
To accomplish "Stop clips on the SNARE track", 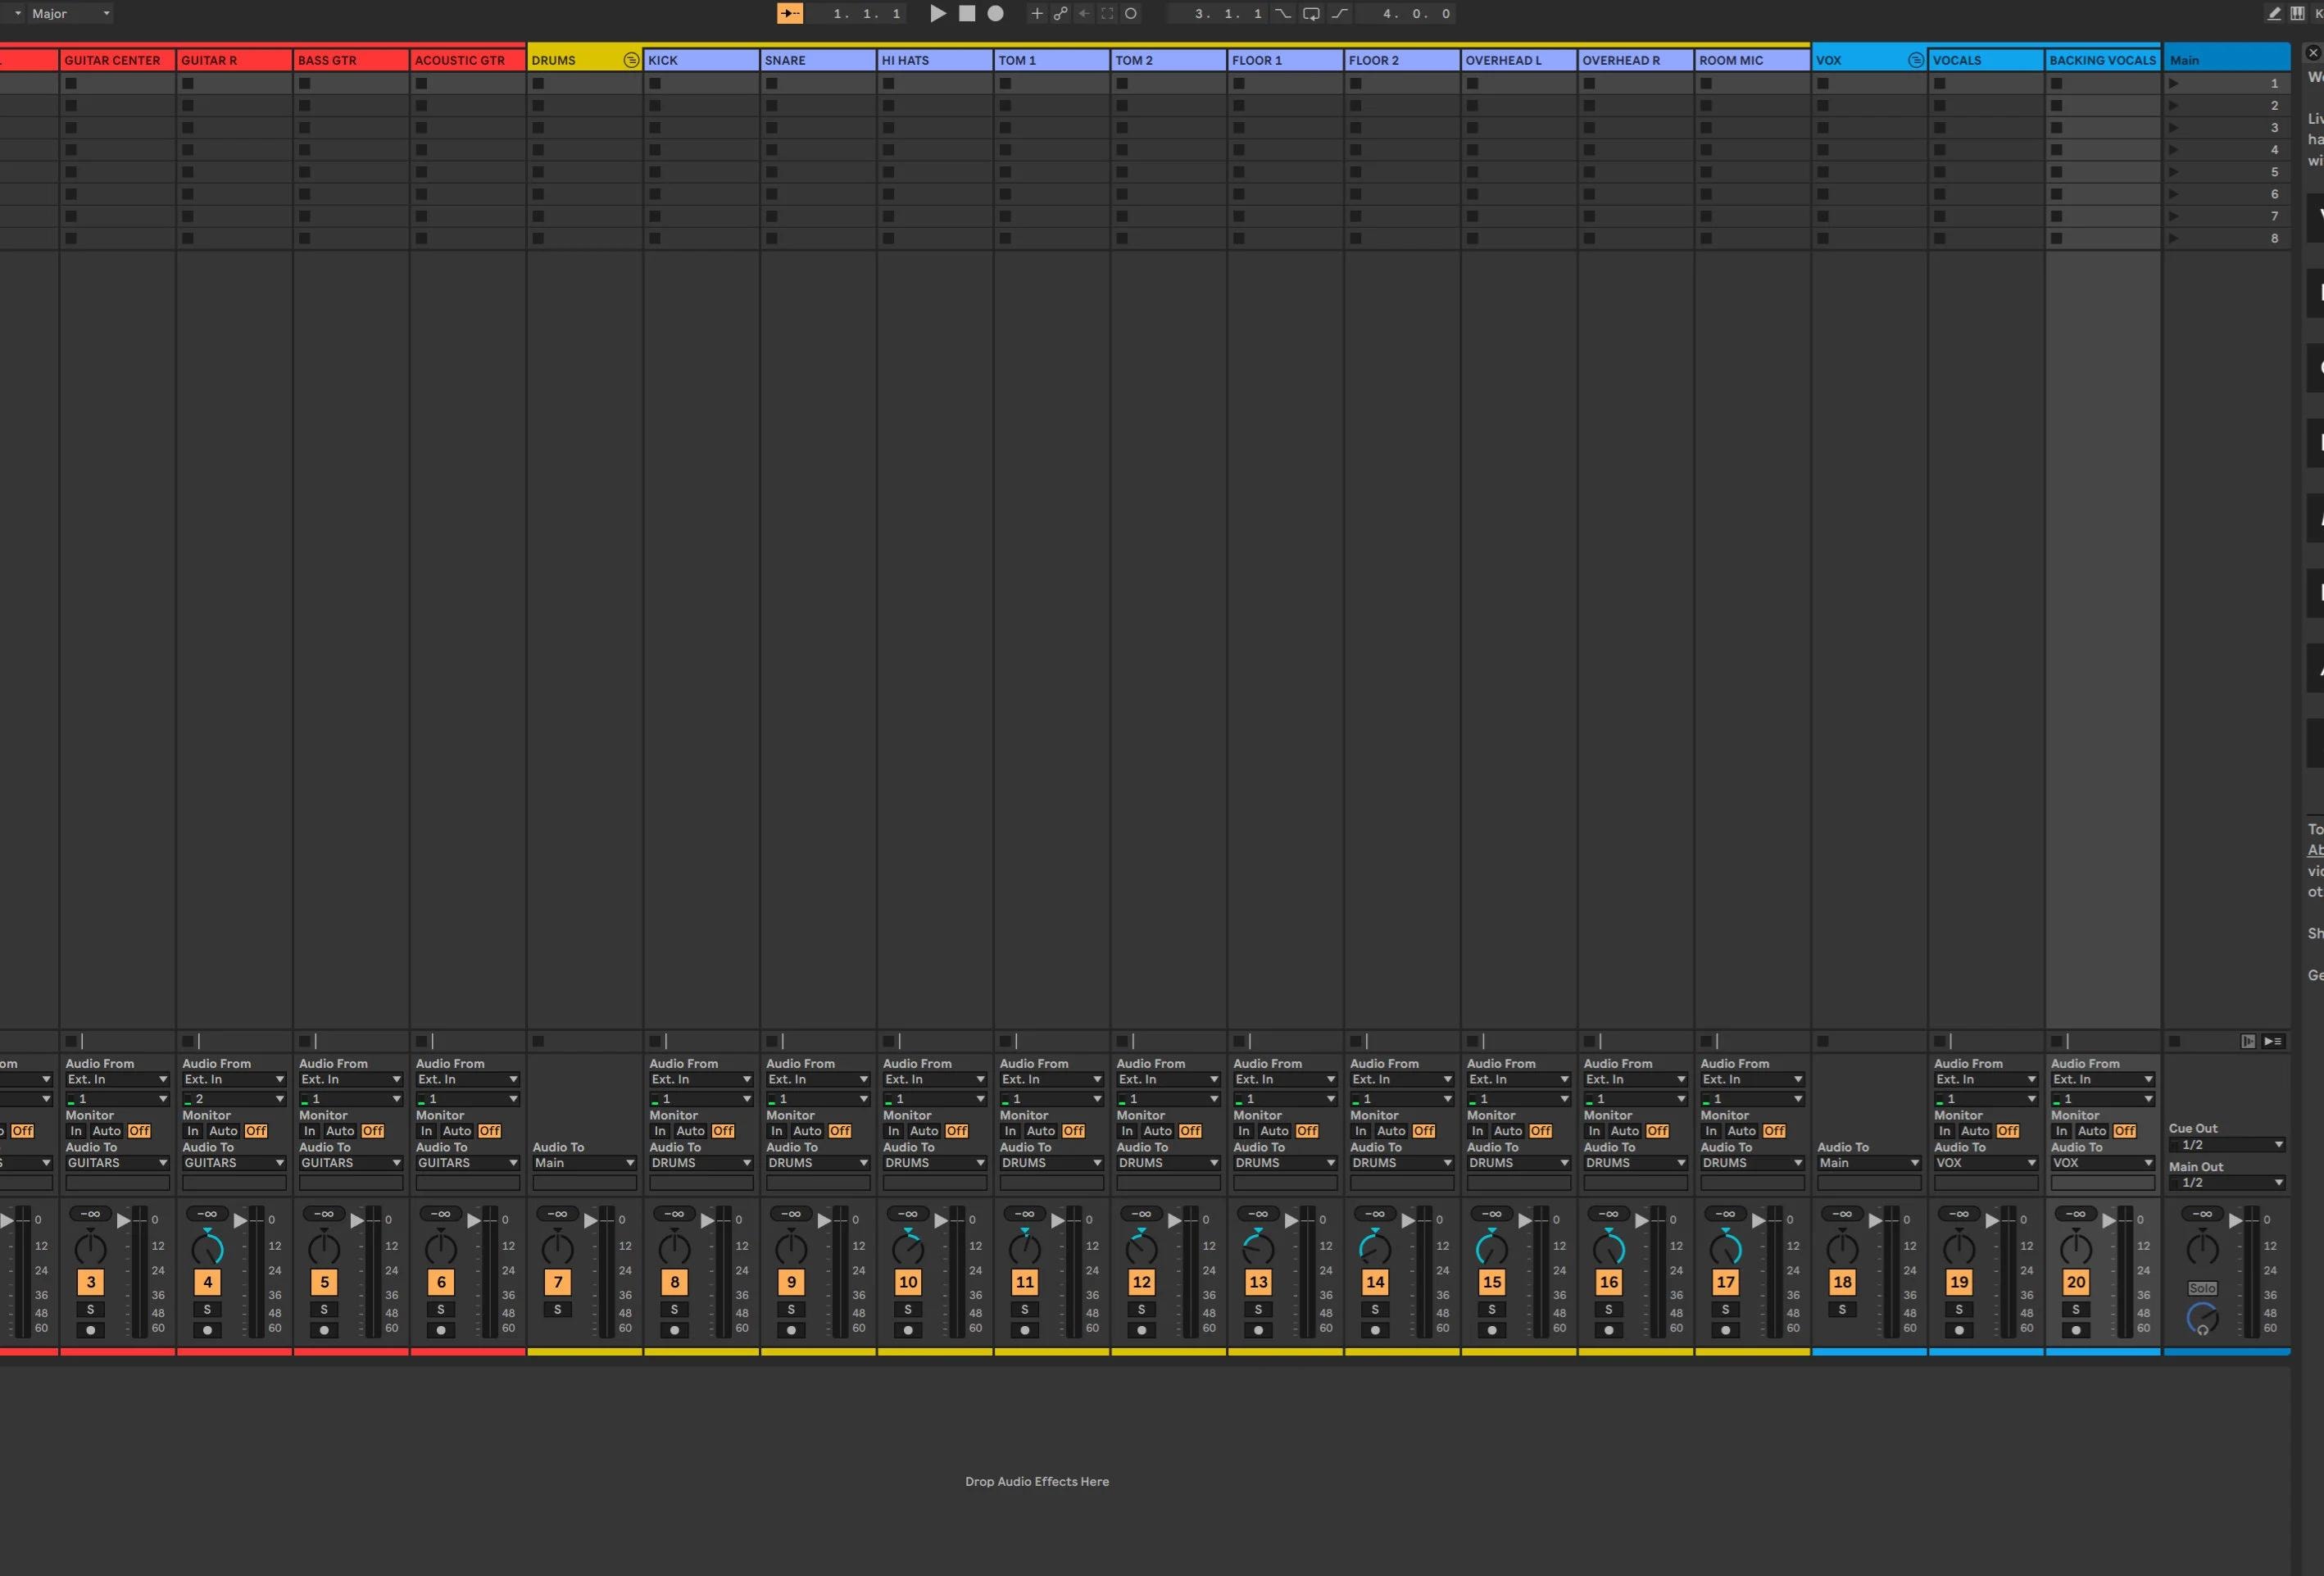I will 772,1041.
